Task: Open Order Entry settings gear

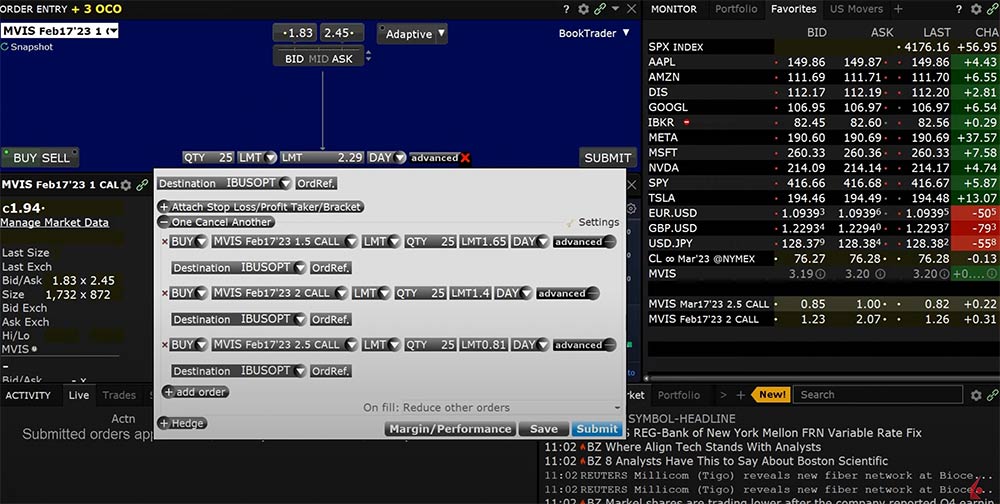Action: (x=584, y=9)
